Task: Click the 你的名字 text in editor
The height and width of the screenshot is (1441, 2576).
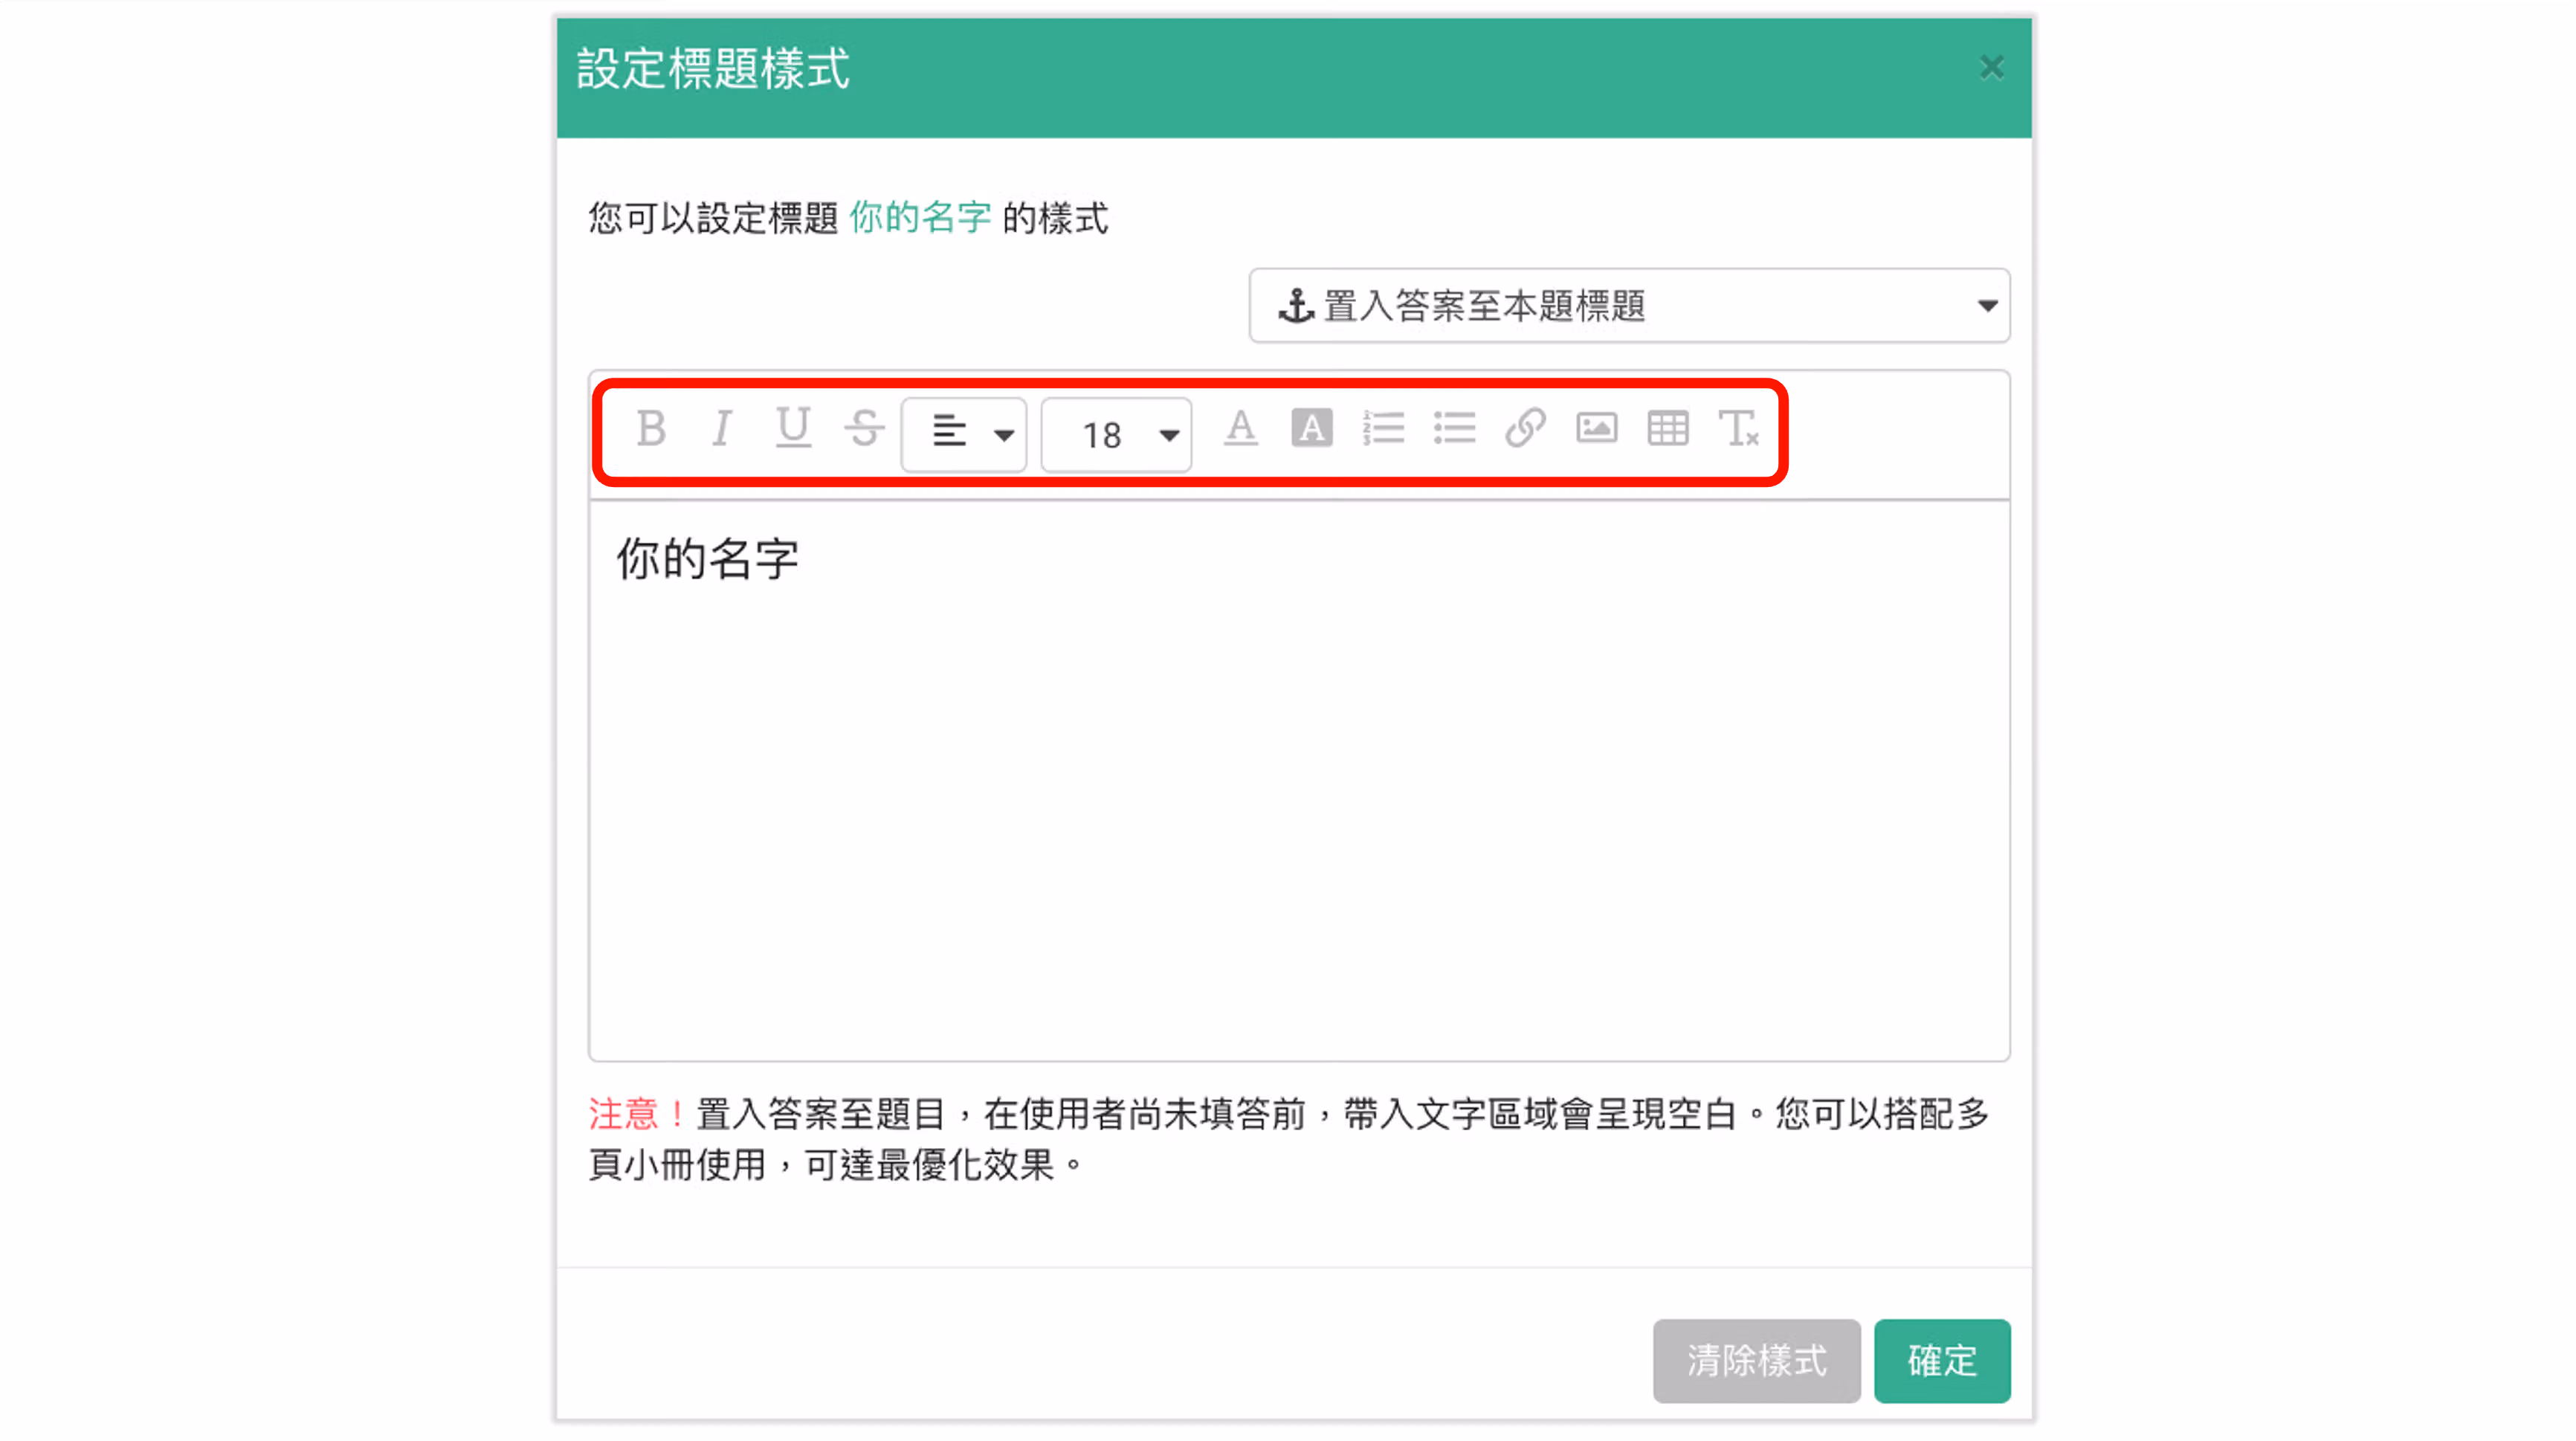Action: pyautogui.click(x=707, y=559)
